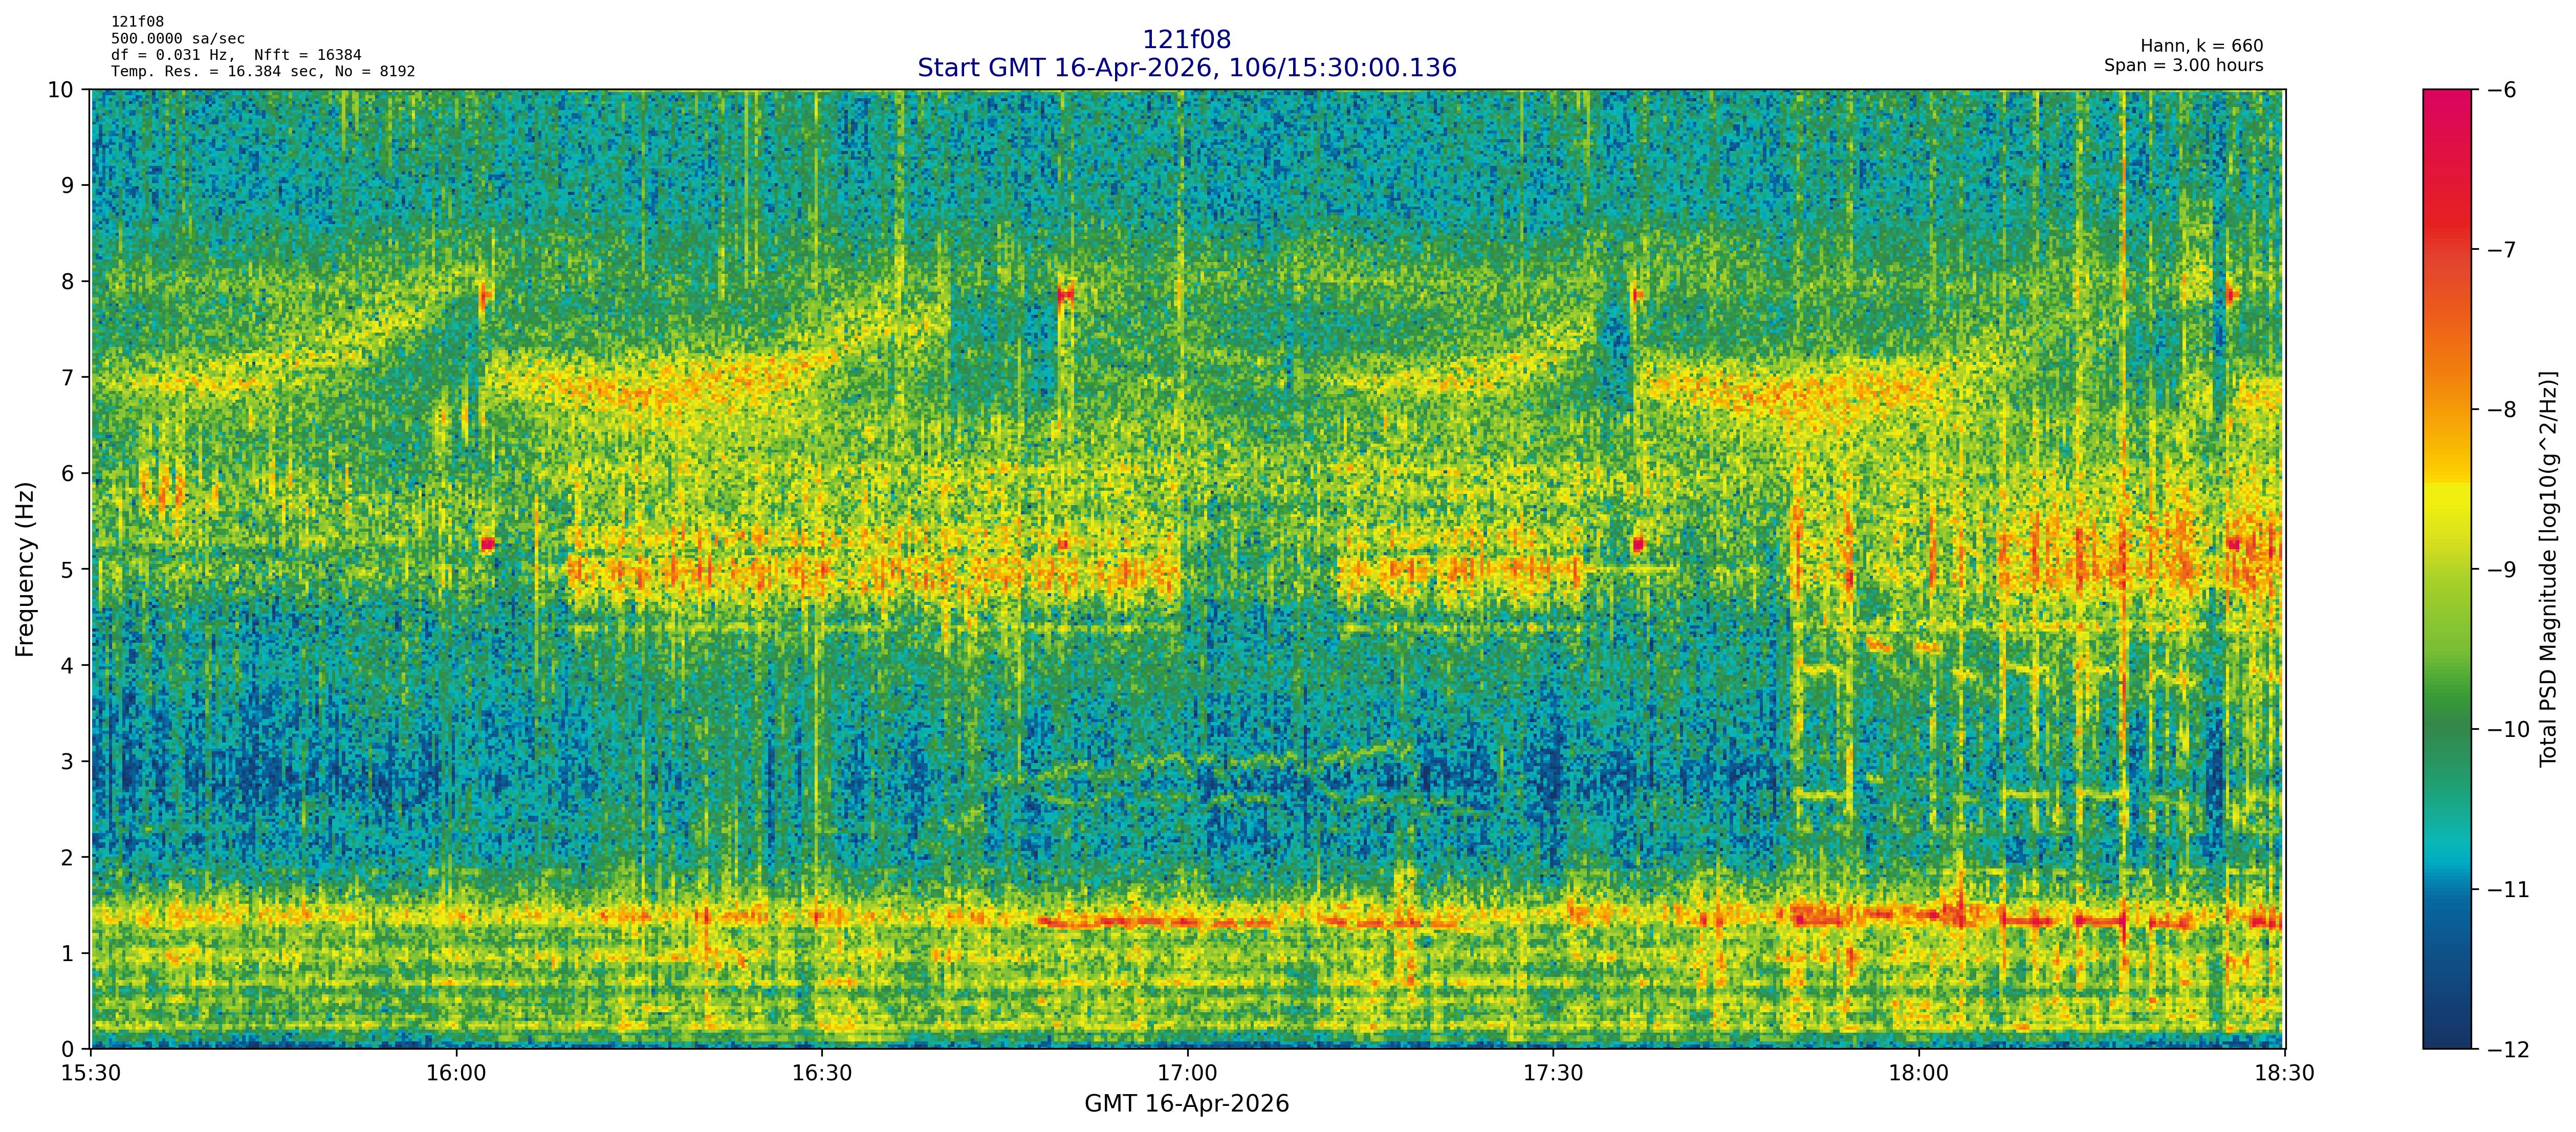The image size is (2576, 1132).
Task: Click the plot title '121f08'
Action: click(x=1186, y=39)
